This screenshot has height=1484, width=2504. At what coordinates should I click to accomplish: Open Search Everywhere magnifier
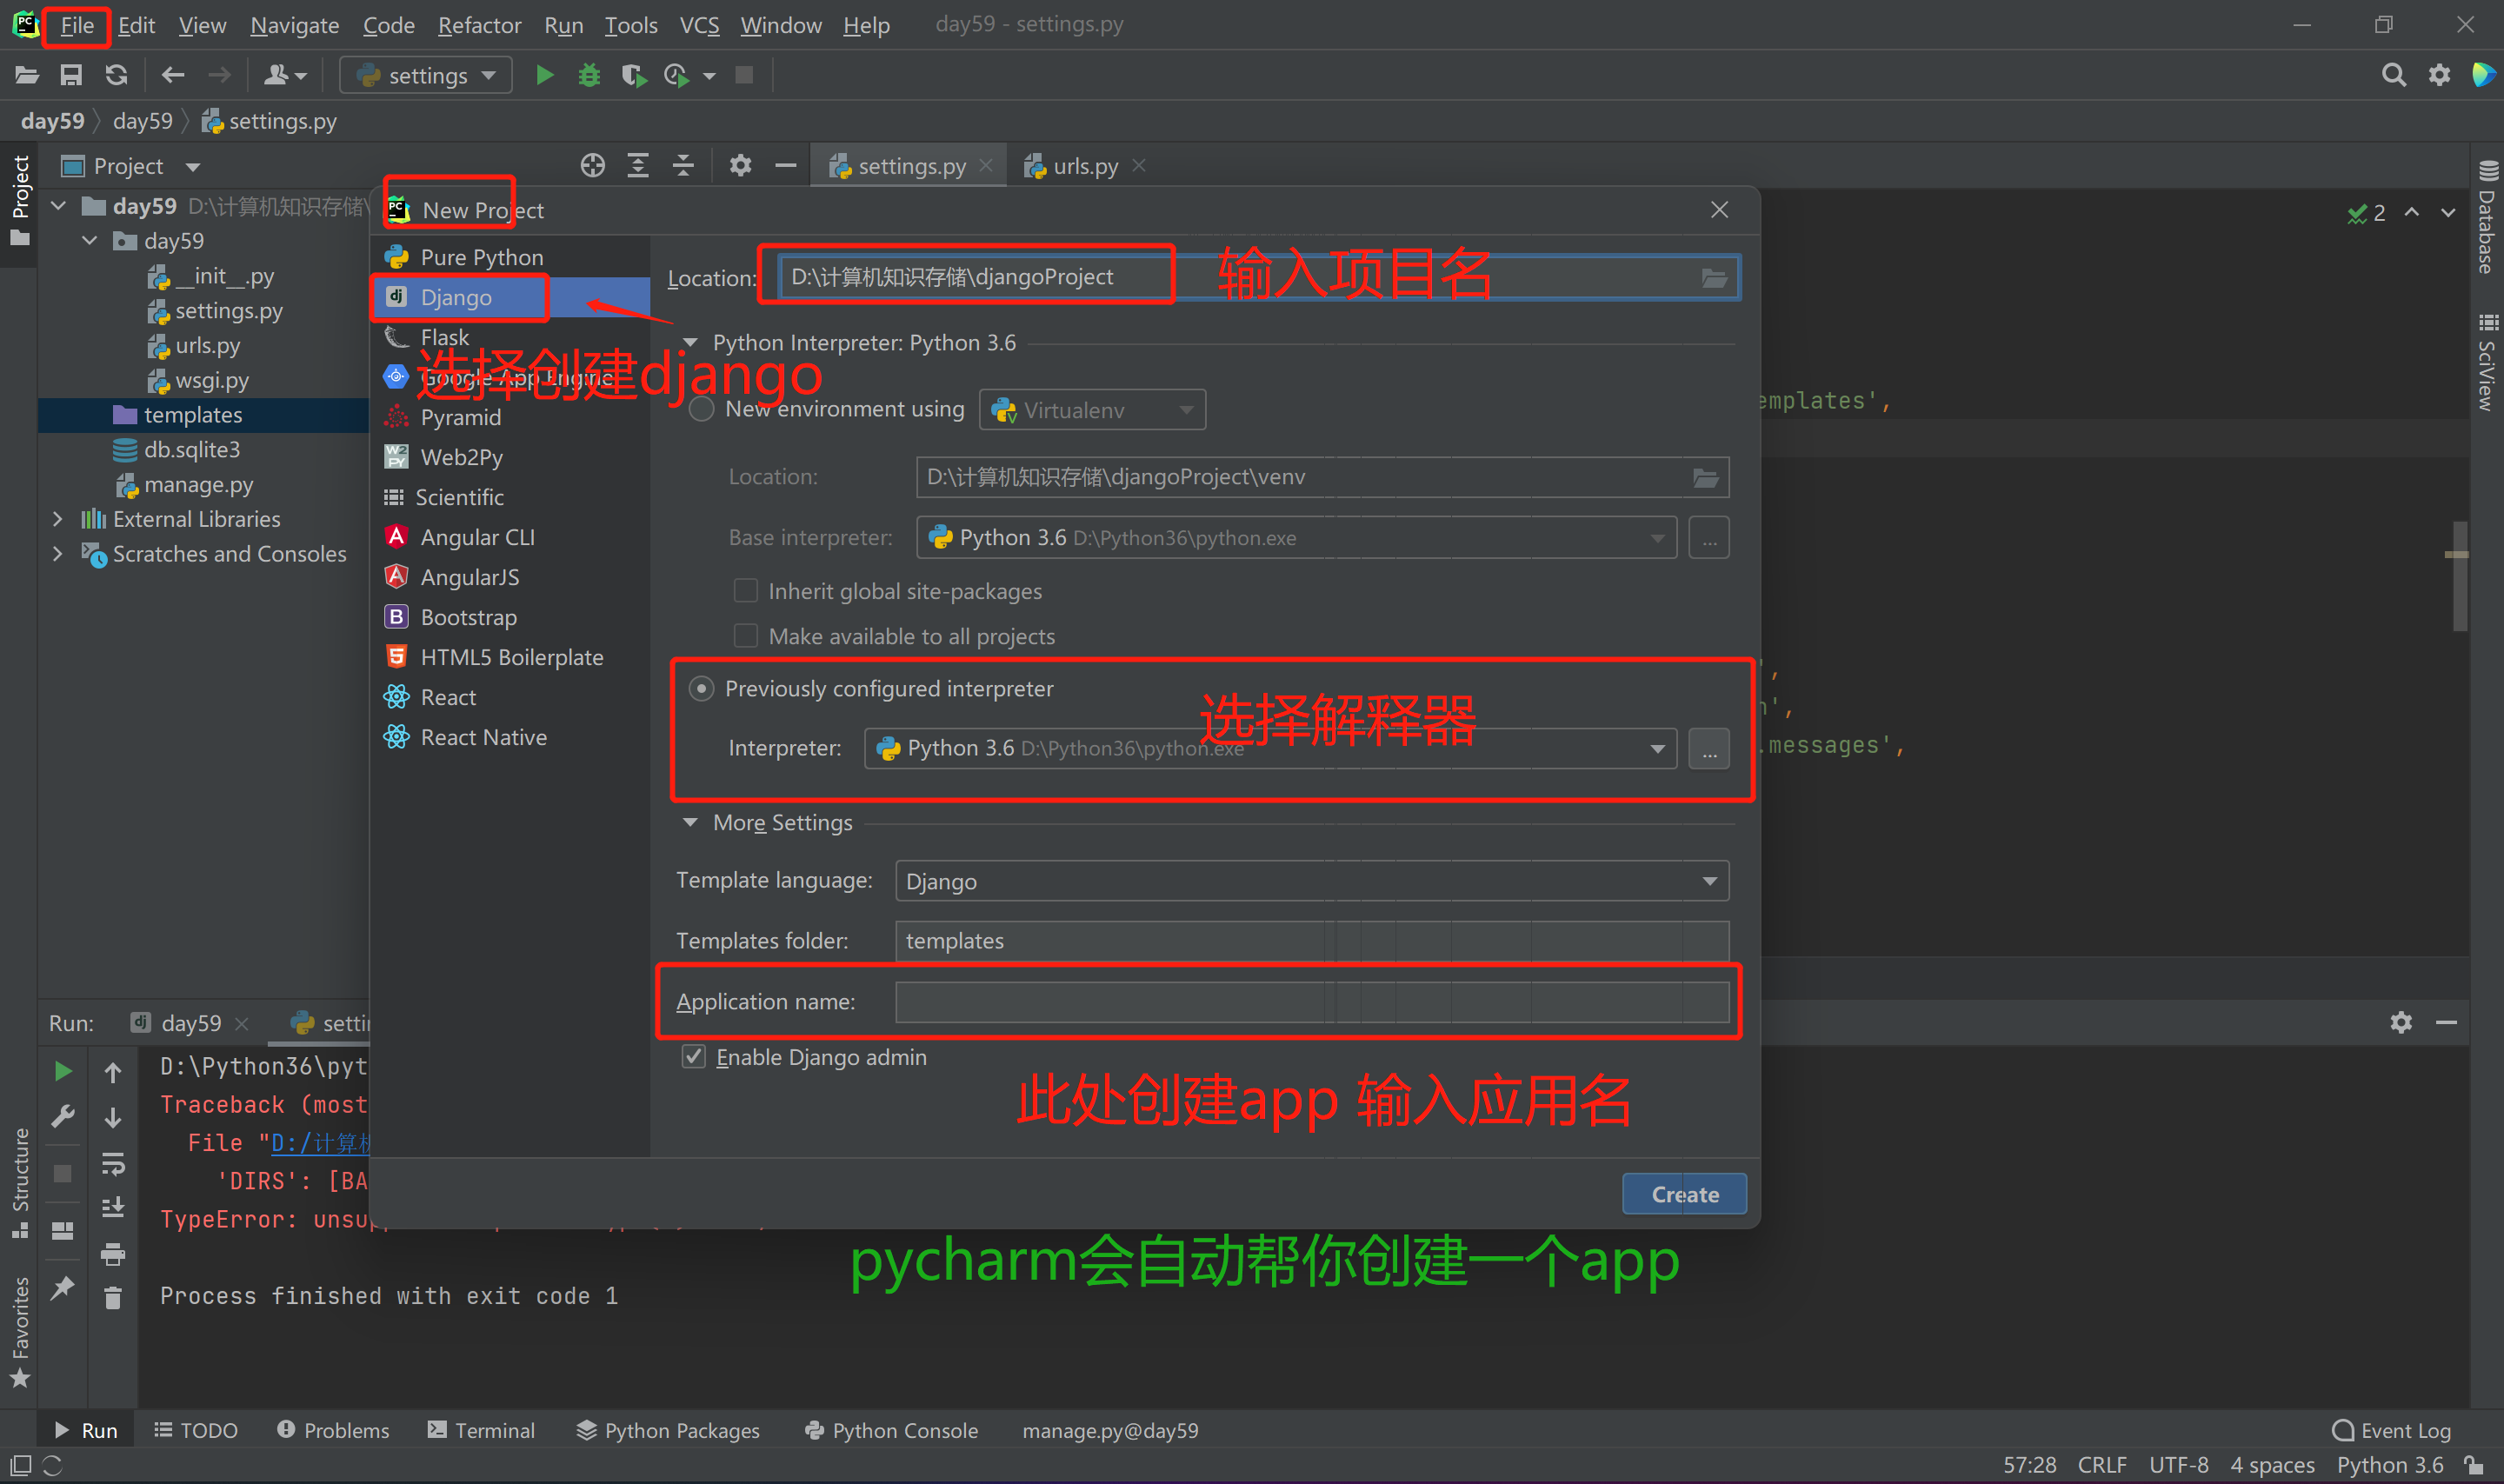[x=2393, y=75]
